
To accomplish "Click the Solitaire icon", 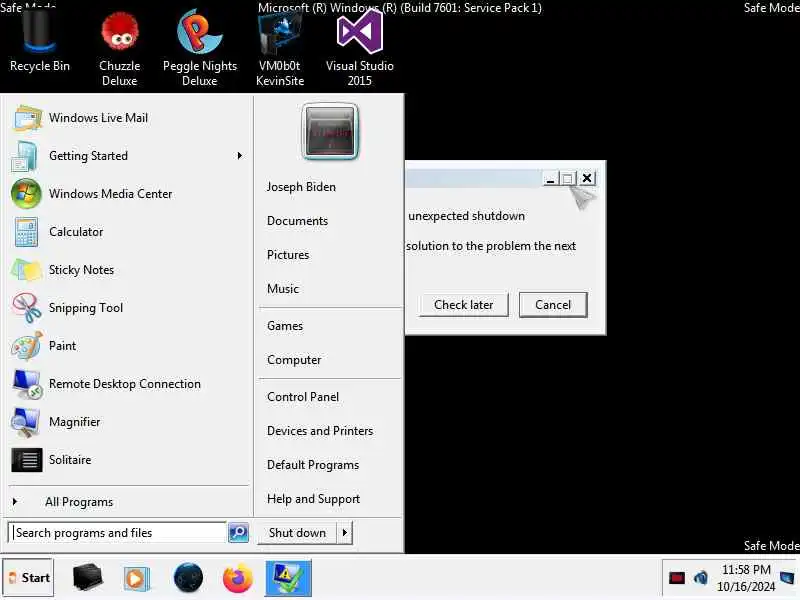I will tap(27, 460).
